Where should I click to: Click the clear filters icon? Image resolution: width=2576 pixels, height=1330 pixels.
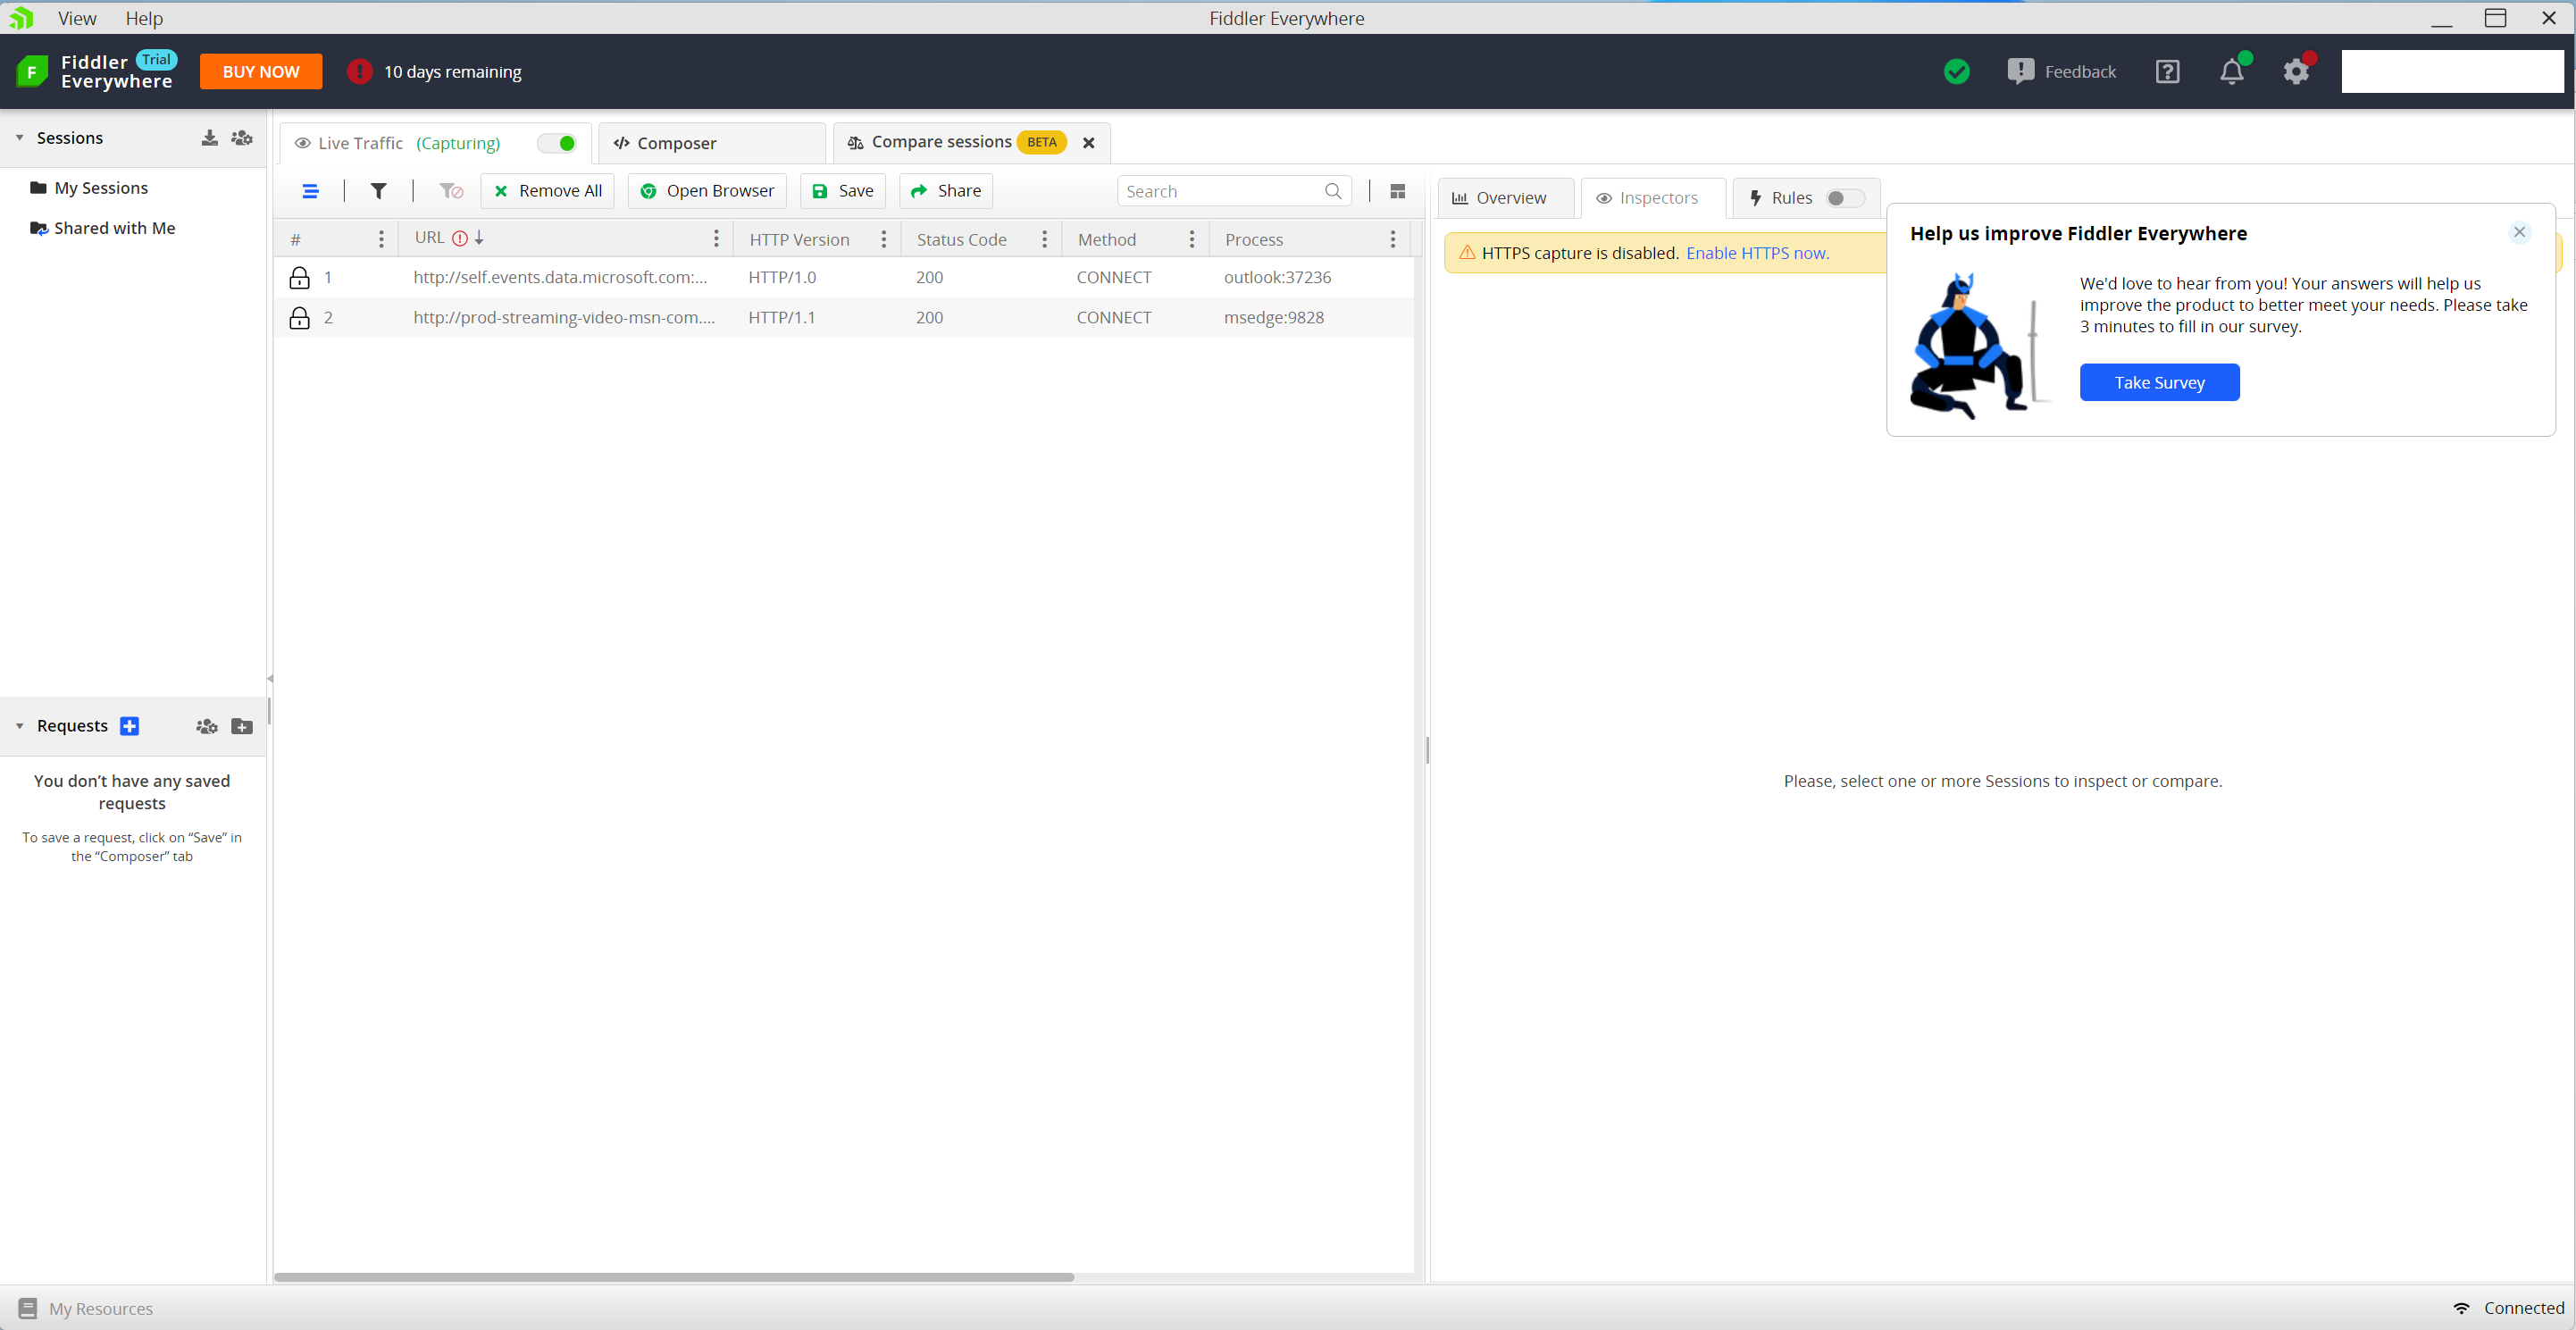[x=450, y=191]
